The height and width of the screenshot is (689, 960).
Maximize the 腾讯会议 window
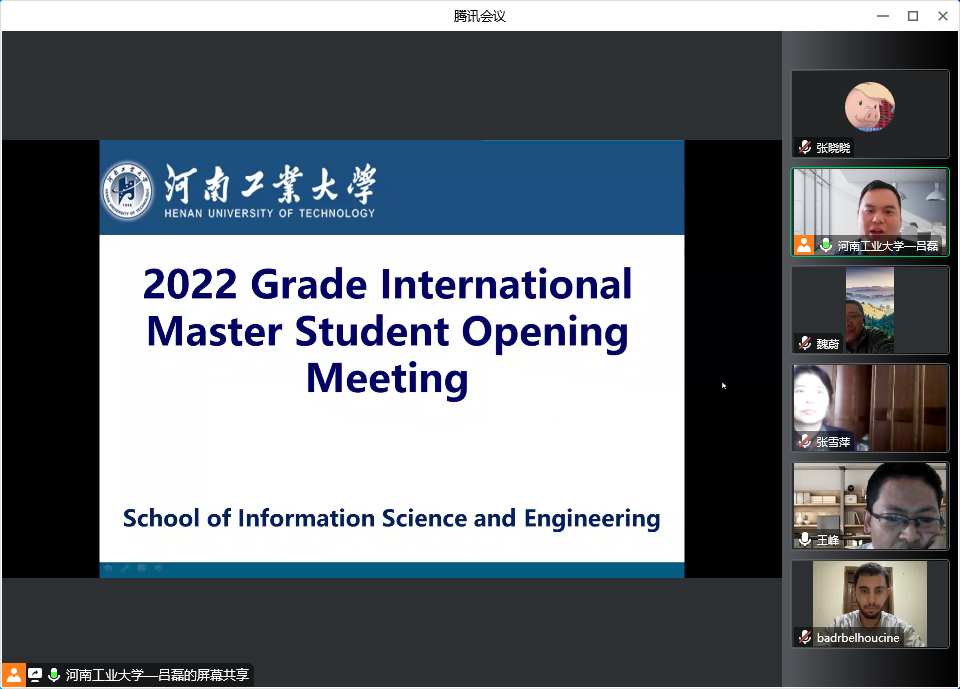pyautogui.click(x=912, y=15)
